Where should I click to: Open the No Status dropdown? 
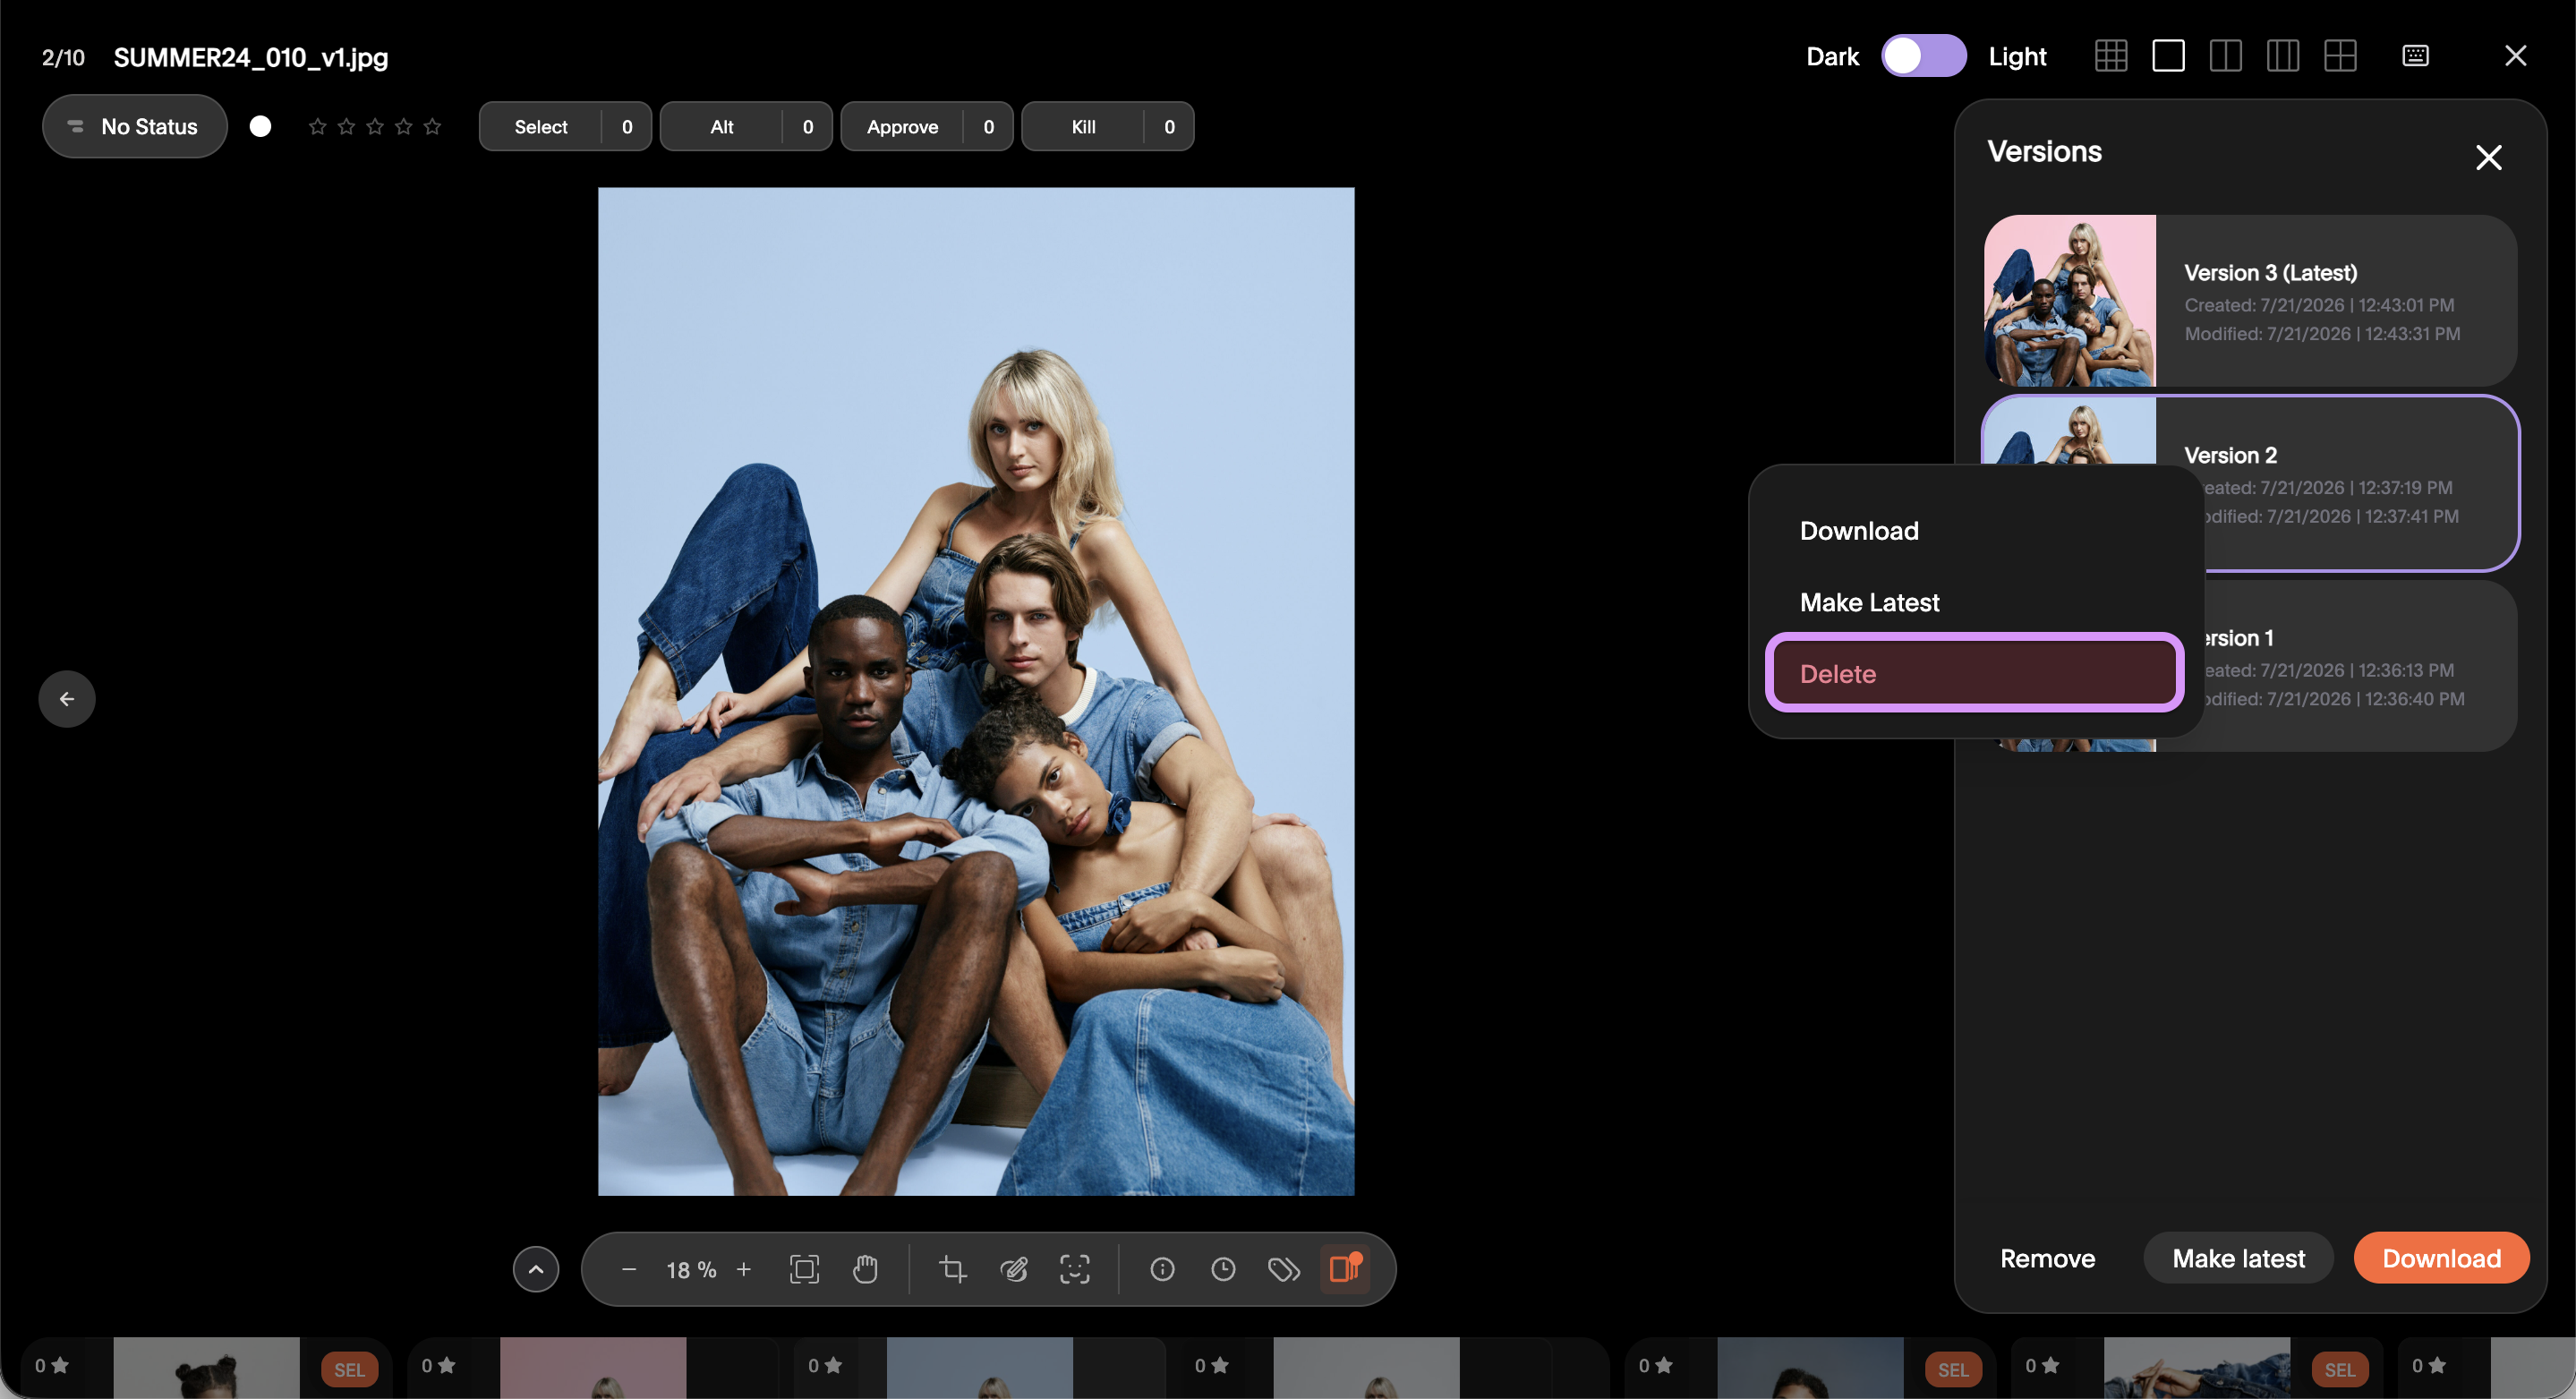(135, 126)
